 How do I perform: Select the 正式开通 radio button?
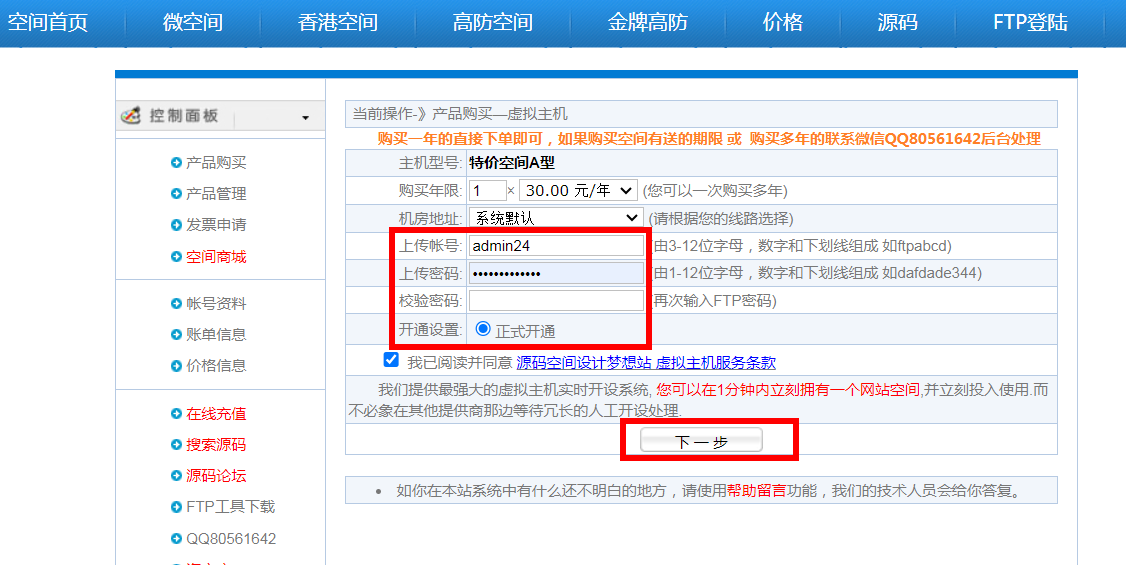click(x=484, y=329)
